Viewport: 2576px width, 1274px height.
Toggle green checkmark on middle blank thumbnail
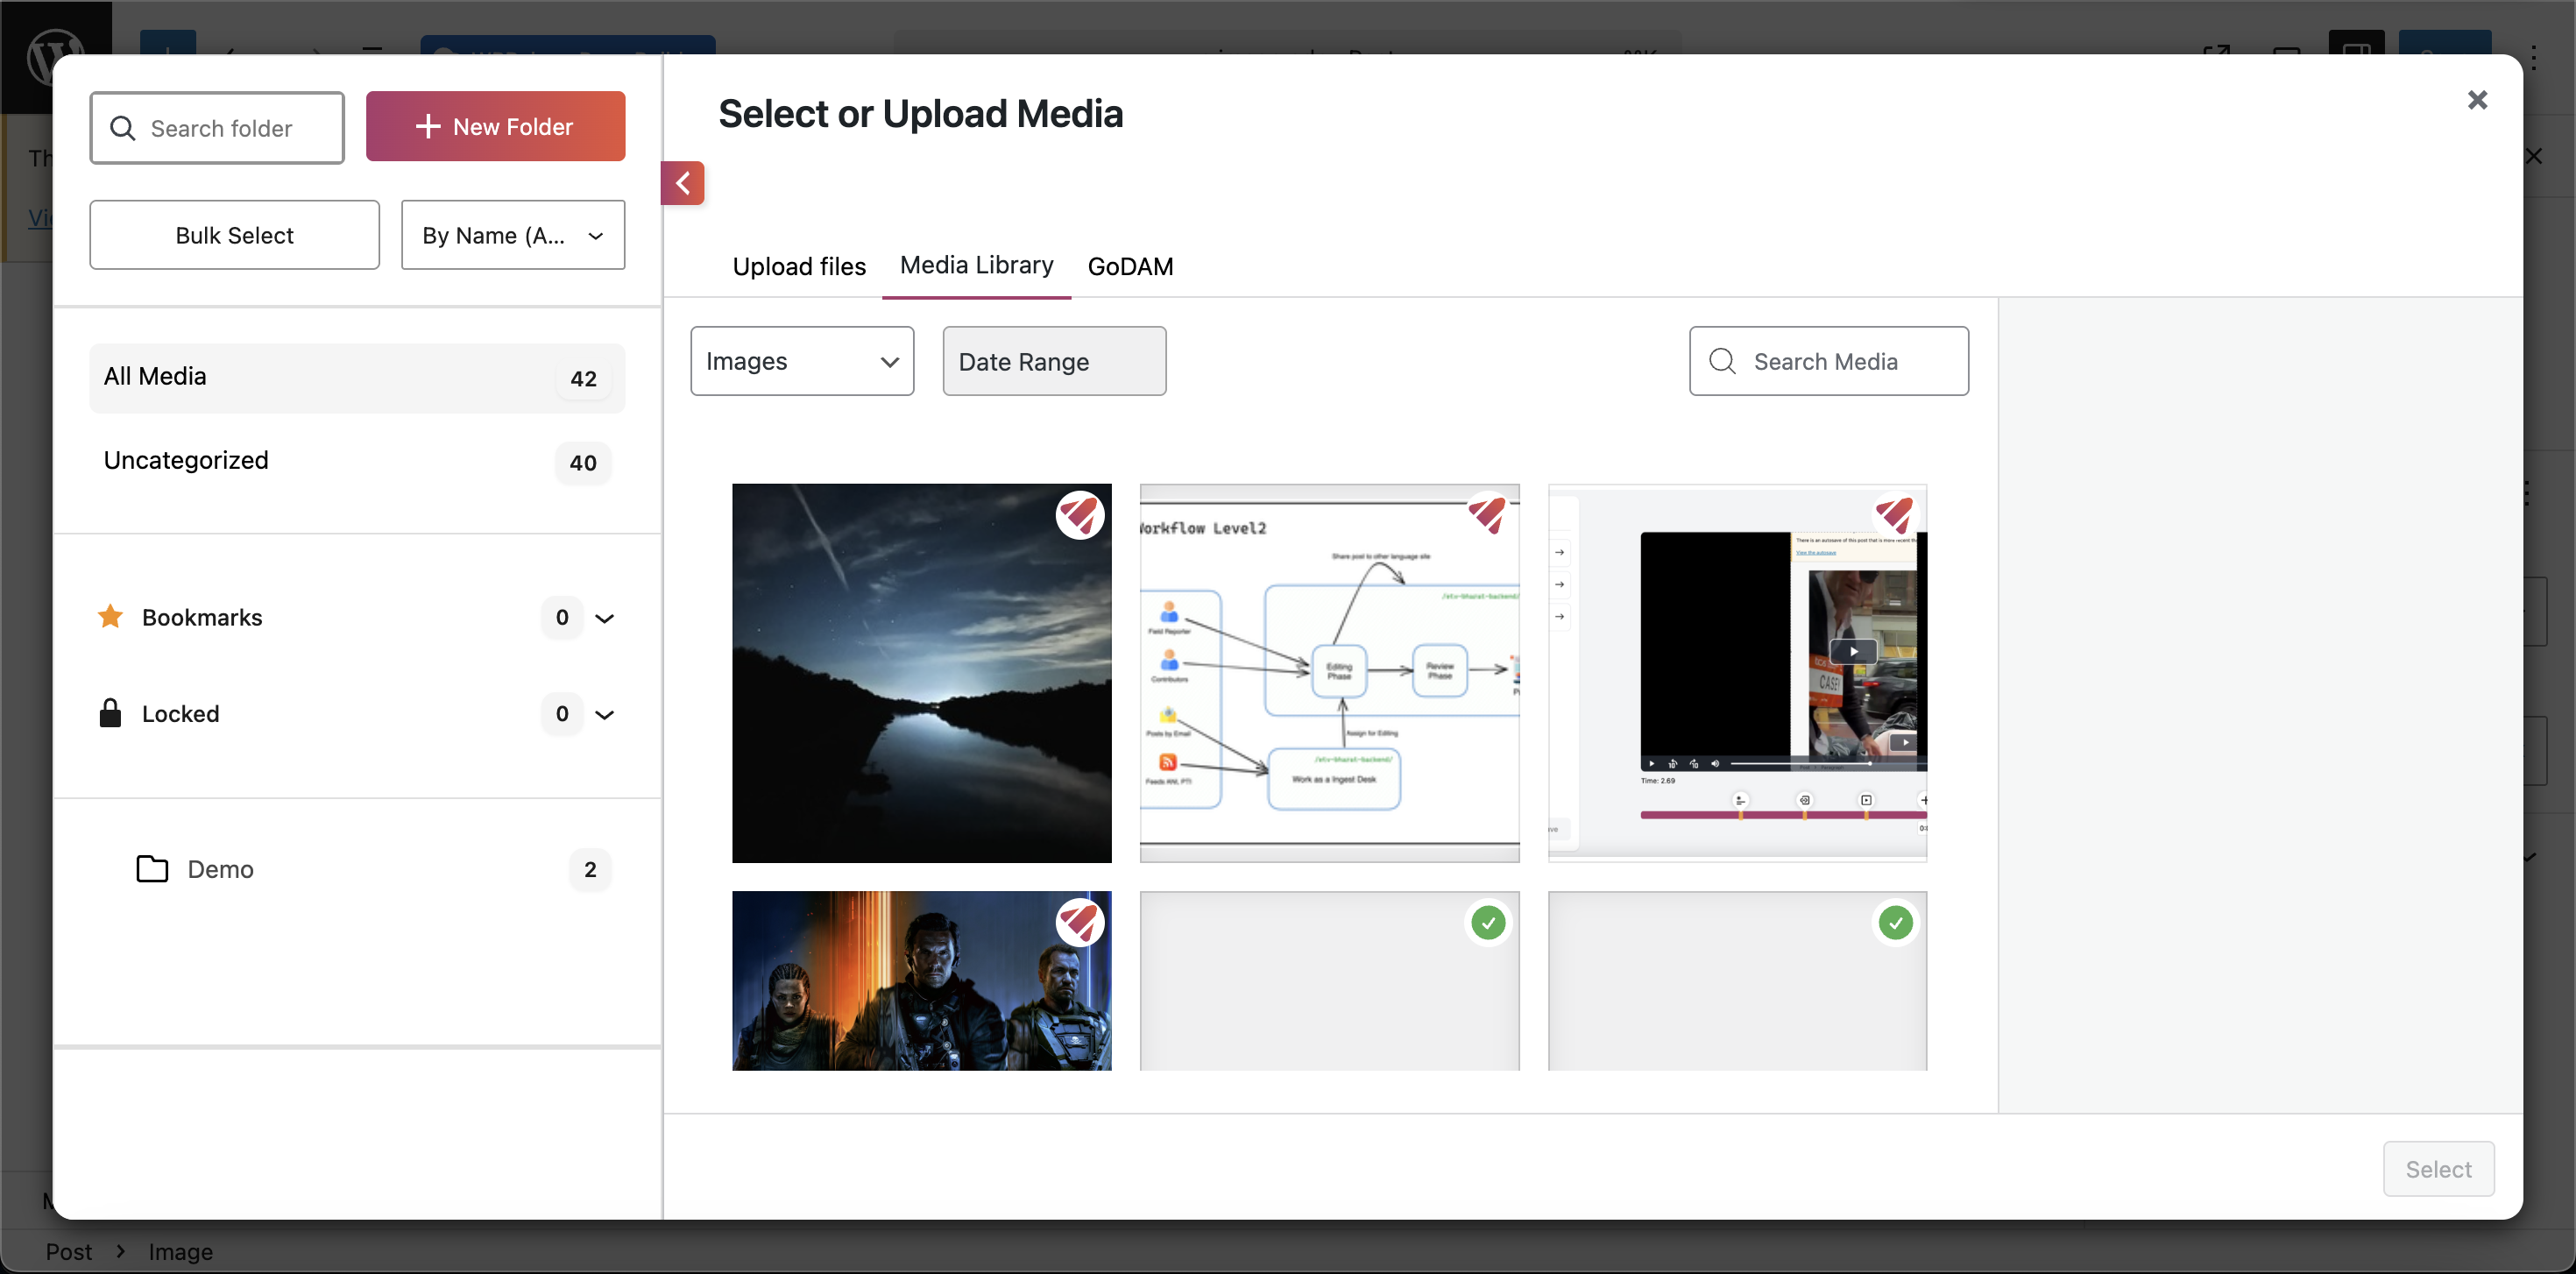coord(1488,923)
